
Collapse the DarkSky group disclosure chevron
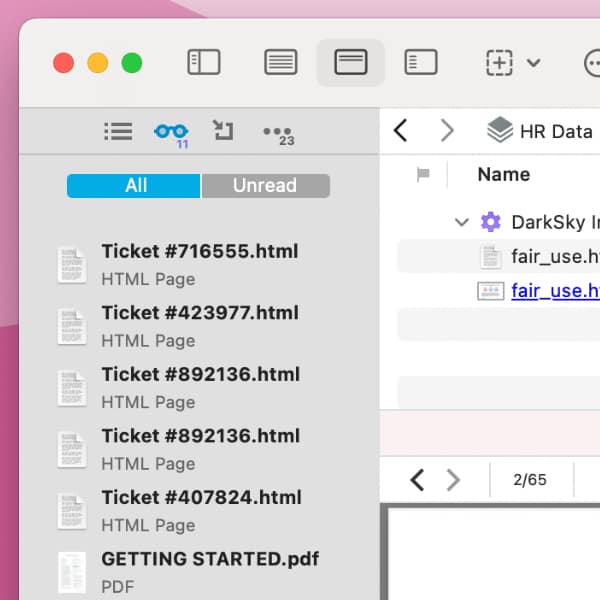[461, 222]
